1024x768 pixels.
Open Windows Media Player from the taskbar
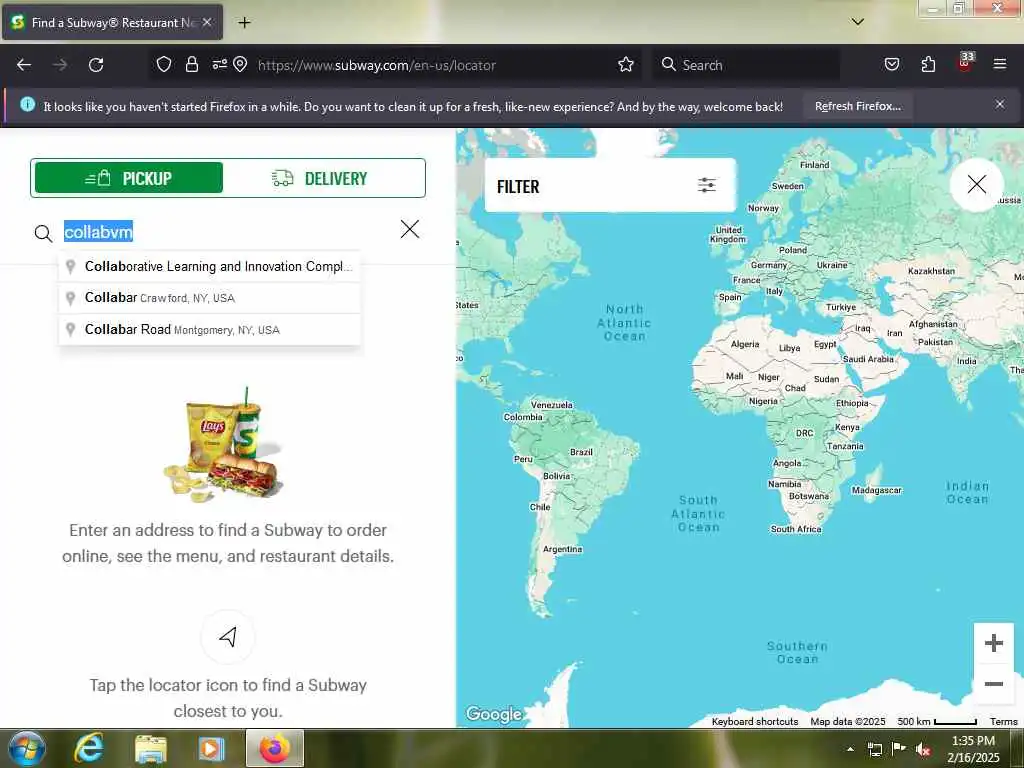[x=211, y=748]
